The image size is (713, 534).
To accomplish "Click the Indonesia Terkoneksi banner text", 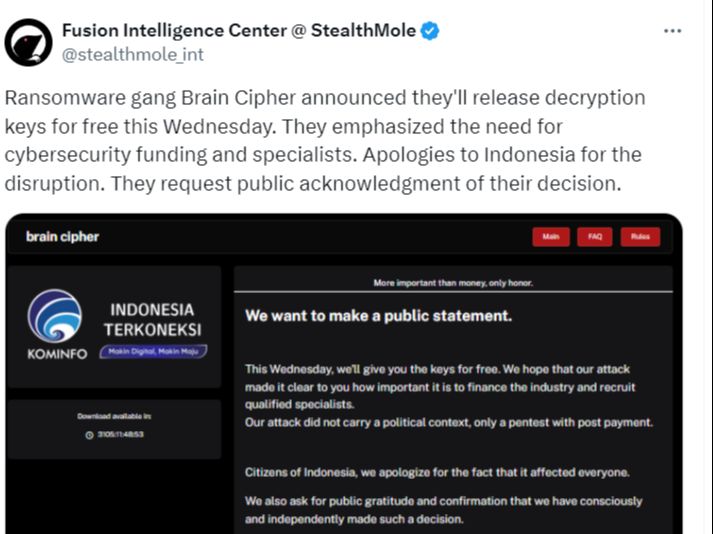I will click(x=152, y=320).
